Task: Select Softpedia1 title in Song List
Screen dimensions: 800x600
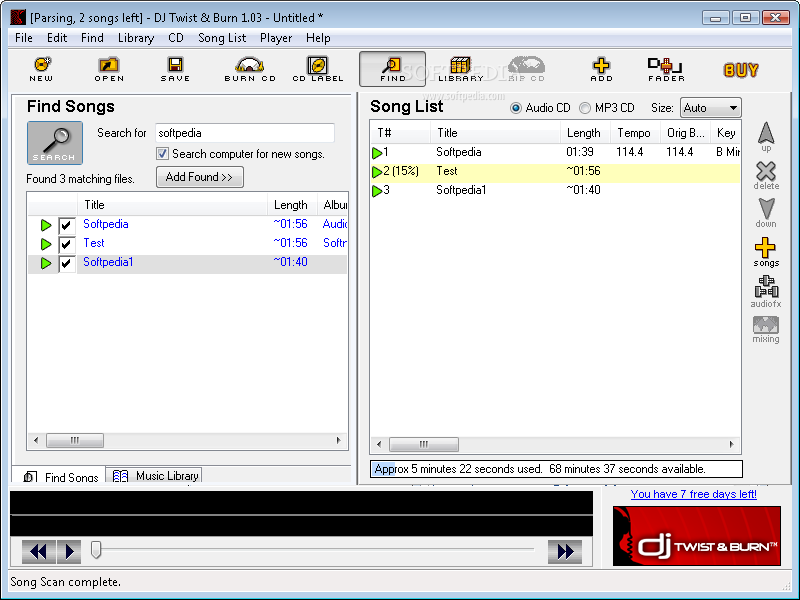Action: pos(461,190)
